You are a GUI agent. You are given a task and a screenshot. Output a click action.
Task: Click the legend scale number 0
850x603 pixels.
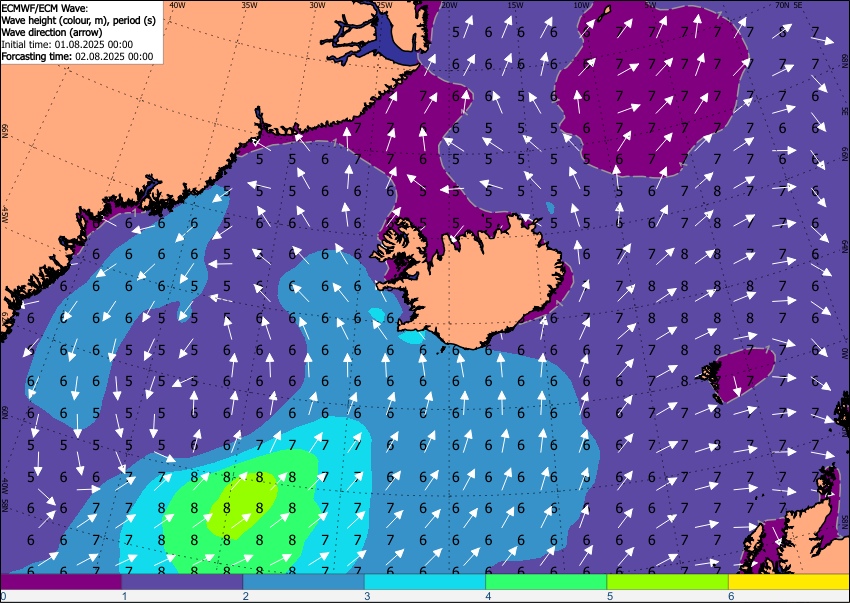(3, 596)
